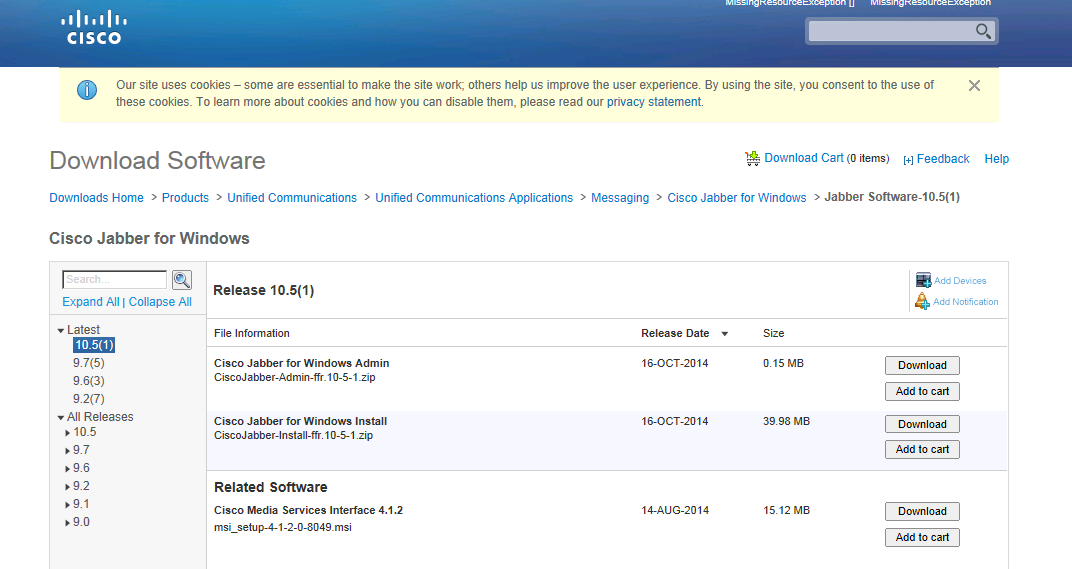Expand the 9.1 node in All Releases

(68, 505)
